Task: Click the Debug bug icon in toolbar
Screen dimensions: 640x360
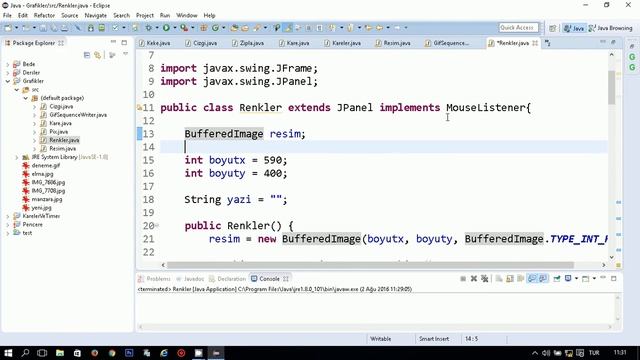Action: pos(149,28)
